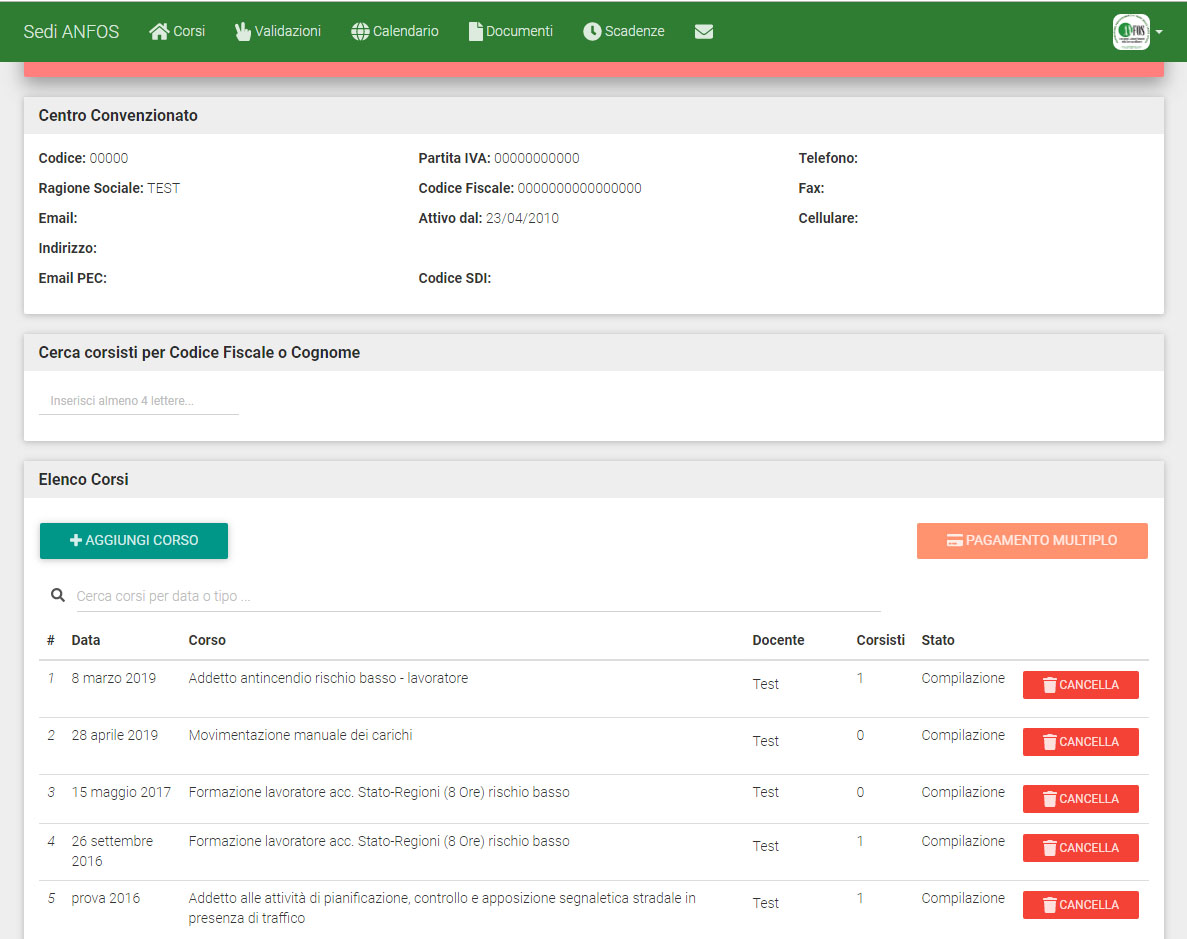Expand the user profile dropdown arrow
Viewport: 1187px width, 939px height.
pos(1159,32)
